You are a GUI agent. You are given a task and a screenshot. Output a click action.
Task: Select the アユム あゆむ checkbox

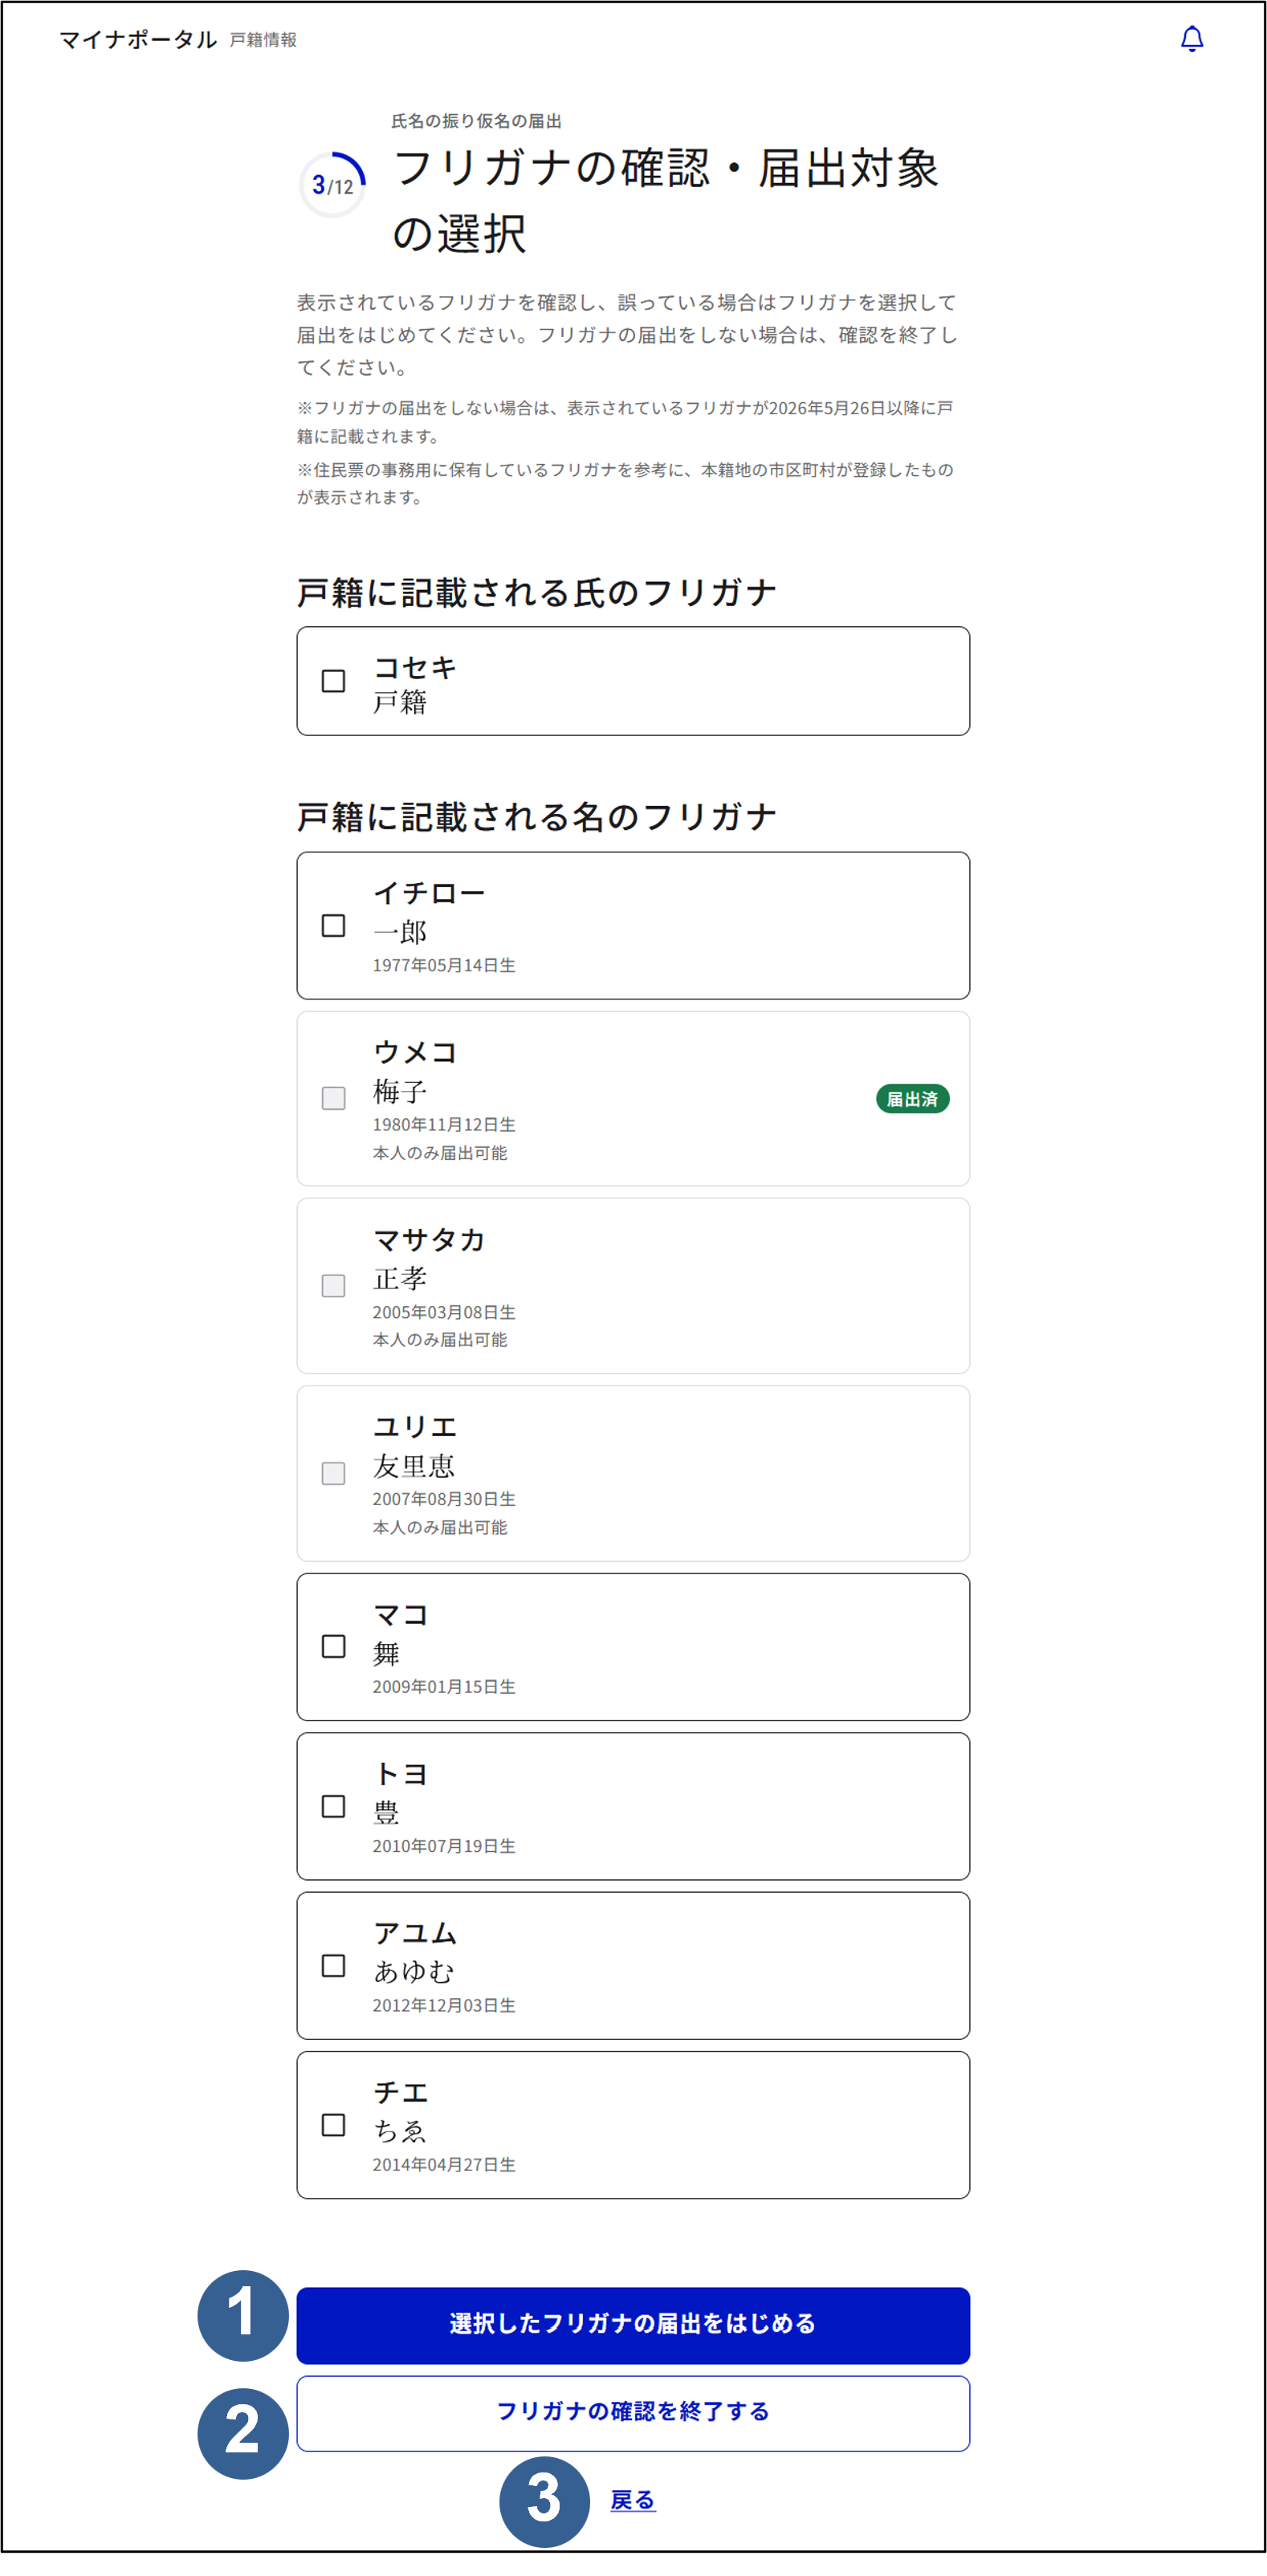tap(333, 1966)
